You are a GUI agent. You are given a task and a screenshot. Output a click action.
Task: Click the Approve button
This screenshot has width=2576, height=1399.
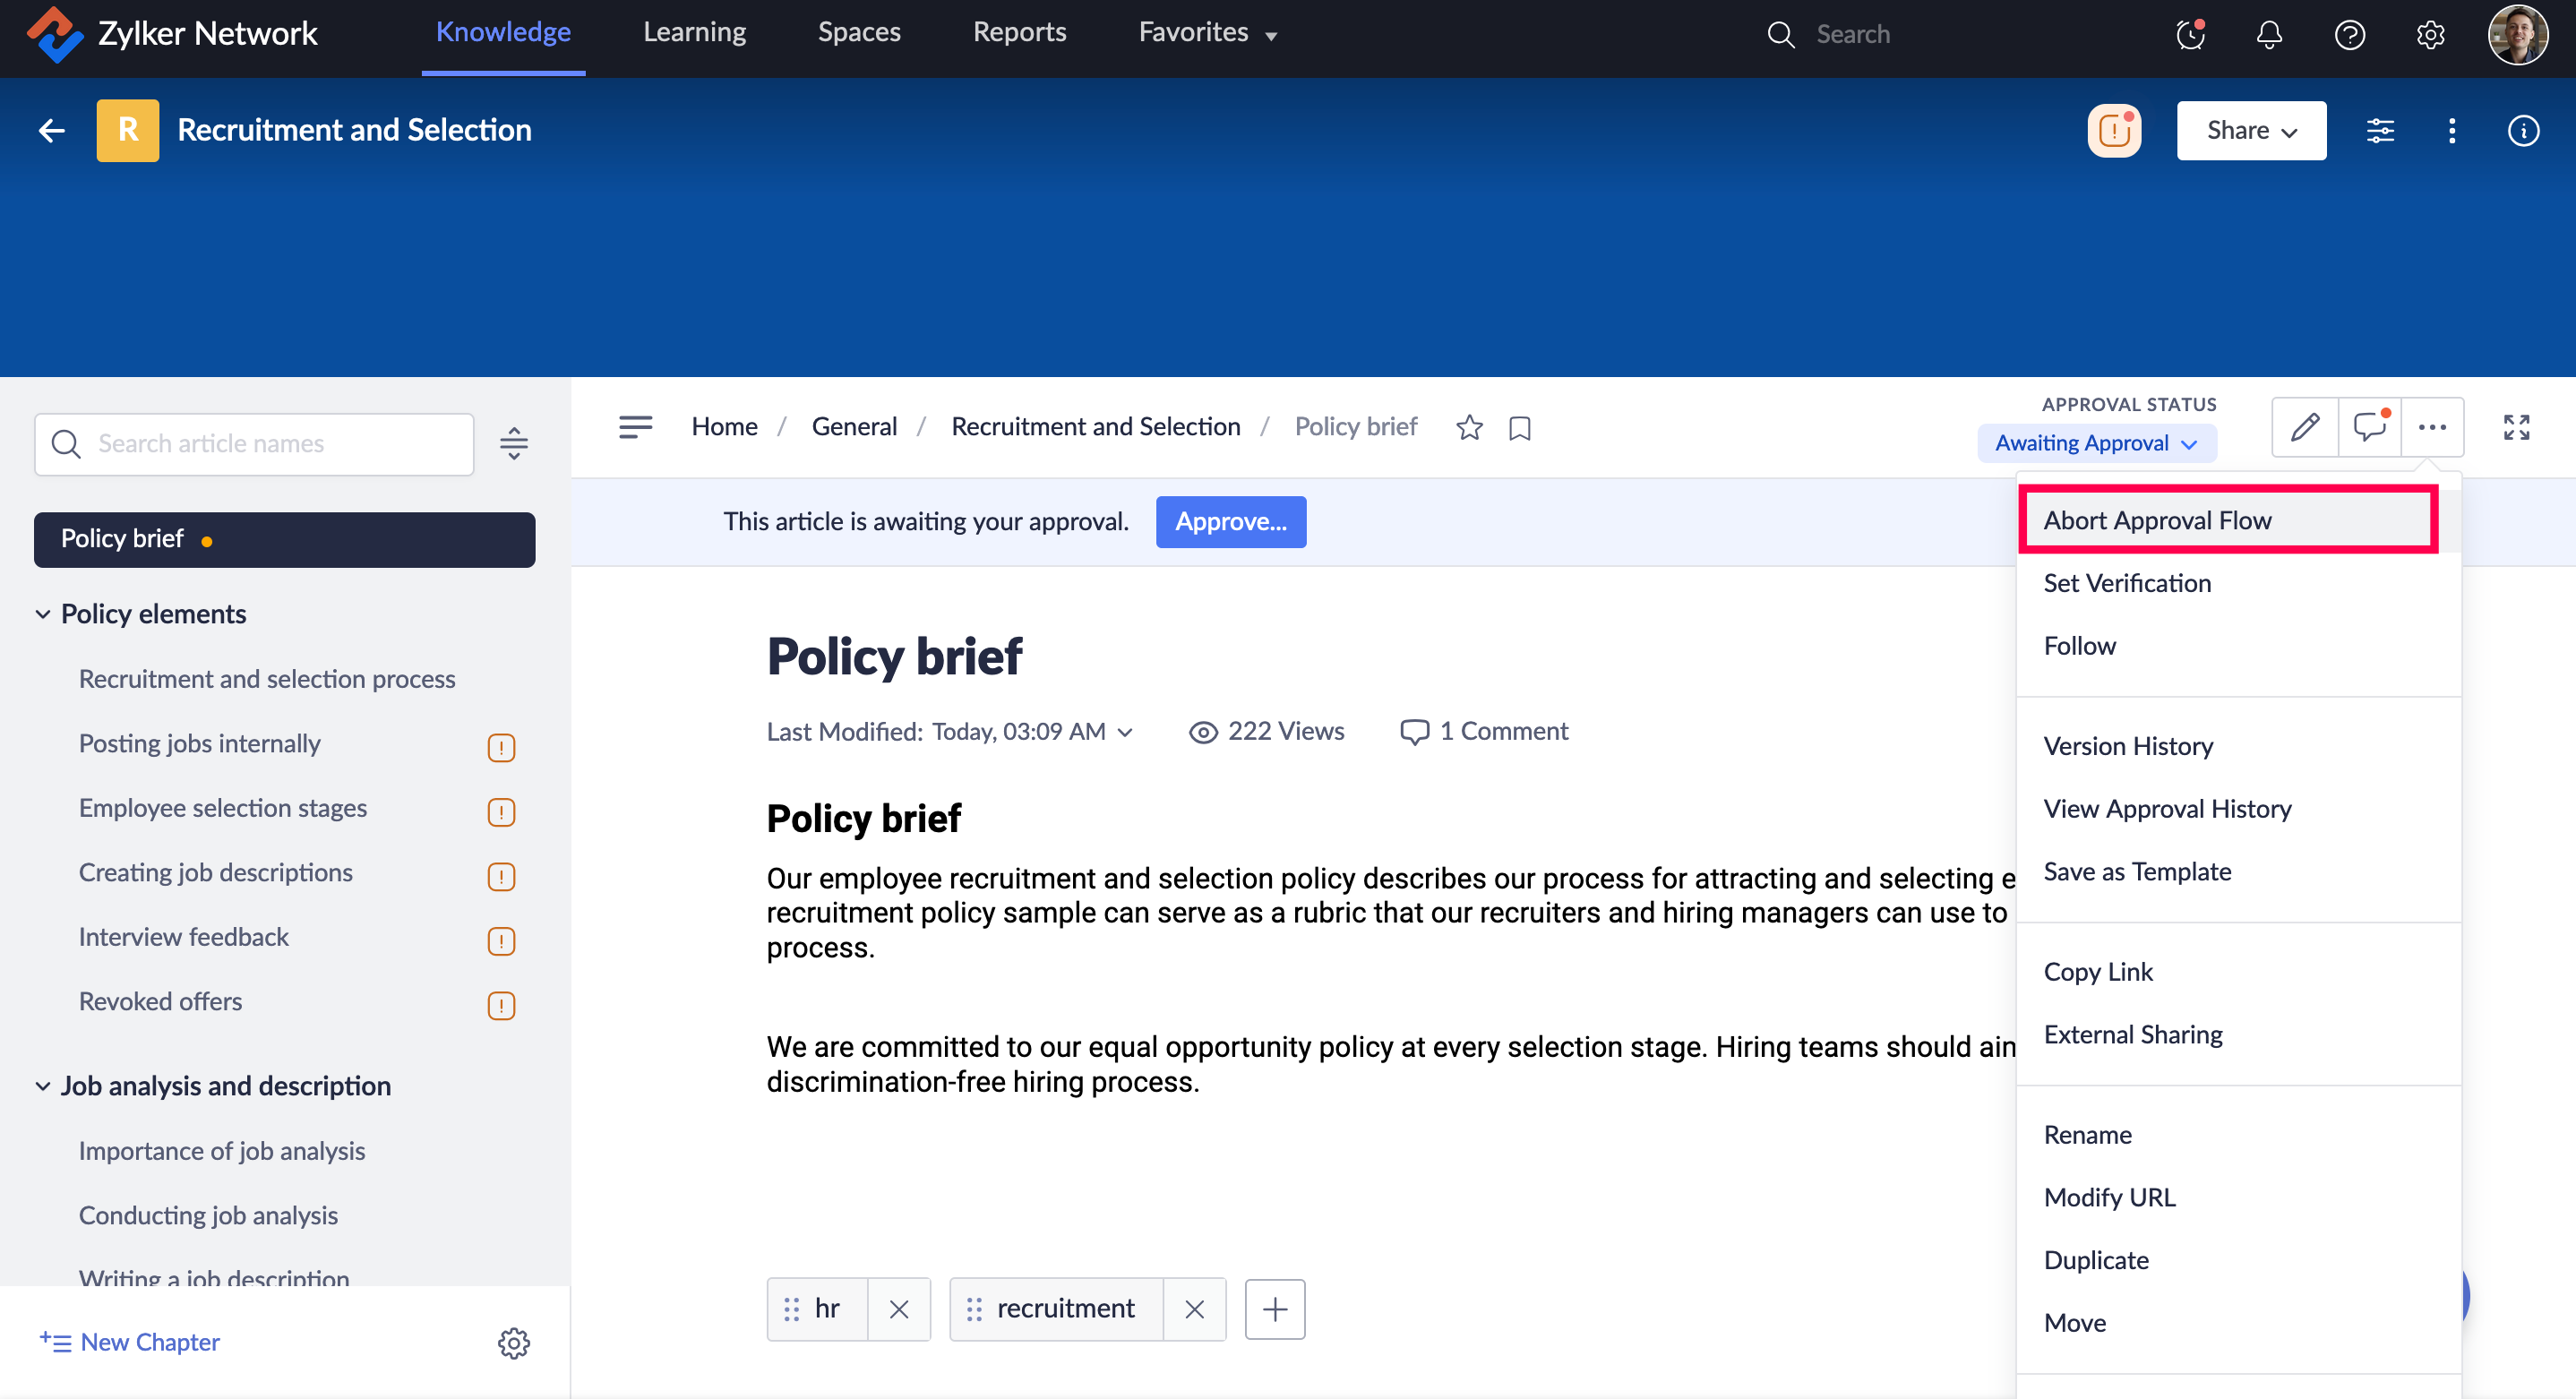coord(1230,521)
